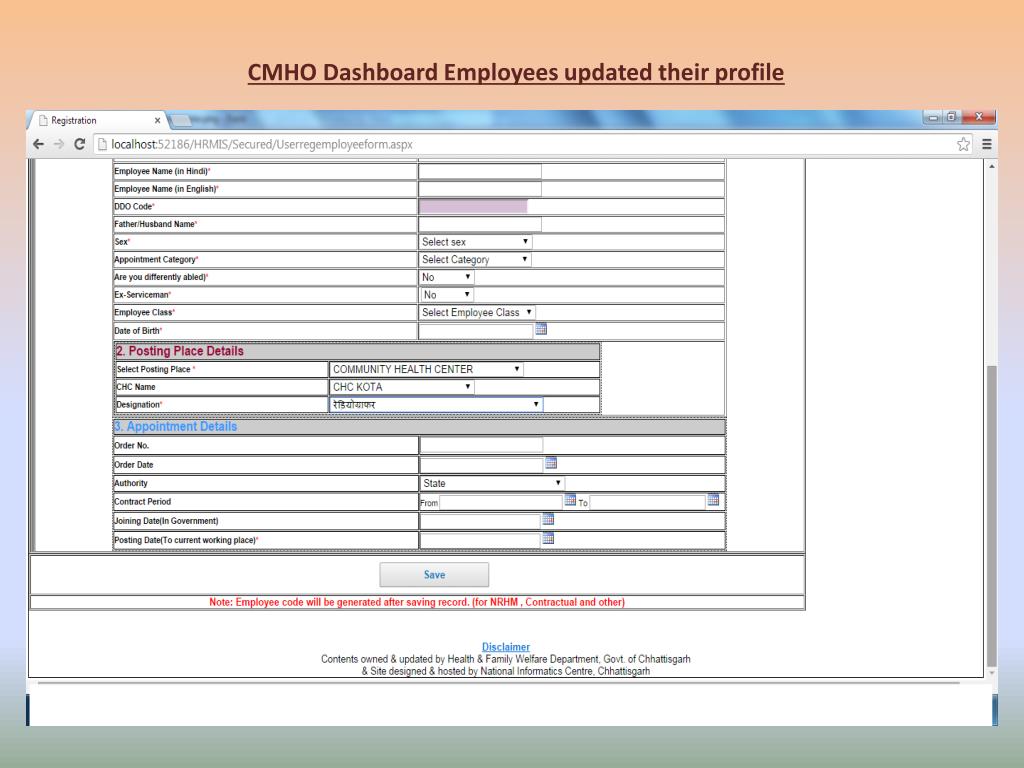Open the Ex-Serviceman dropdown

point(447,295)
